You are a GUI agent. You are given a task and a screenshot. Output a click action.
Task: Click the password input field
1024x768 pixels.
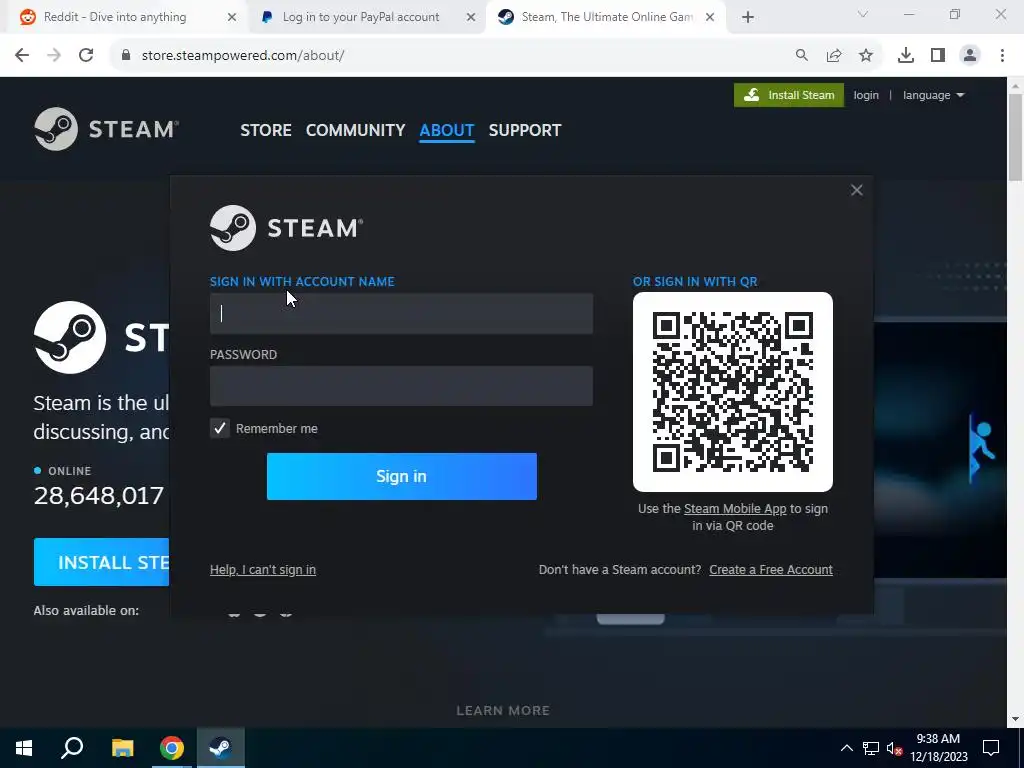click(401, 386)
